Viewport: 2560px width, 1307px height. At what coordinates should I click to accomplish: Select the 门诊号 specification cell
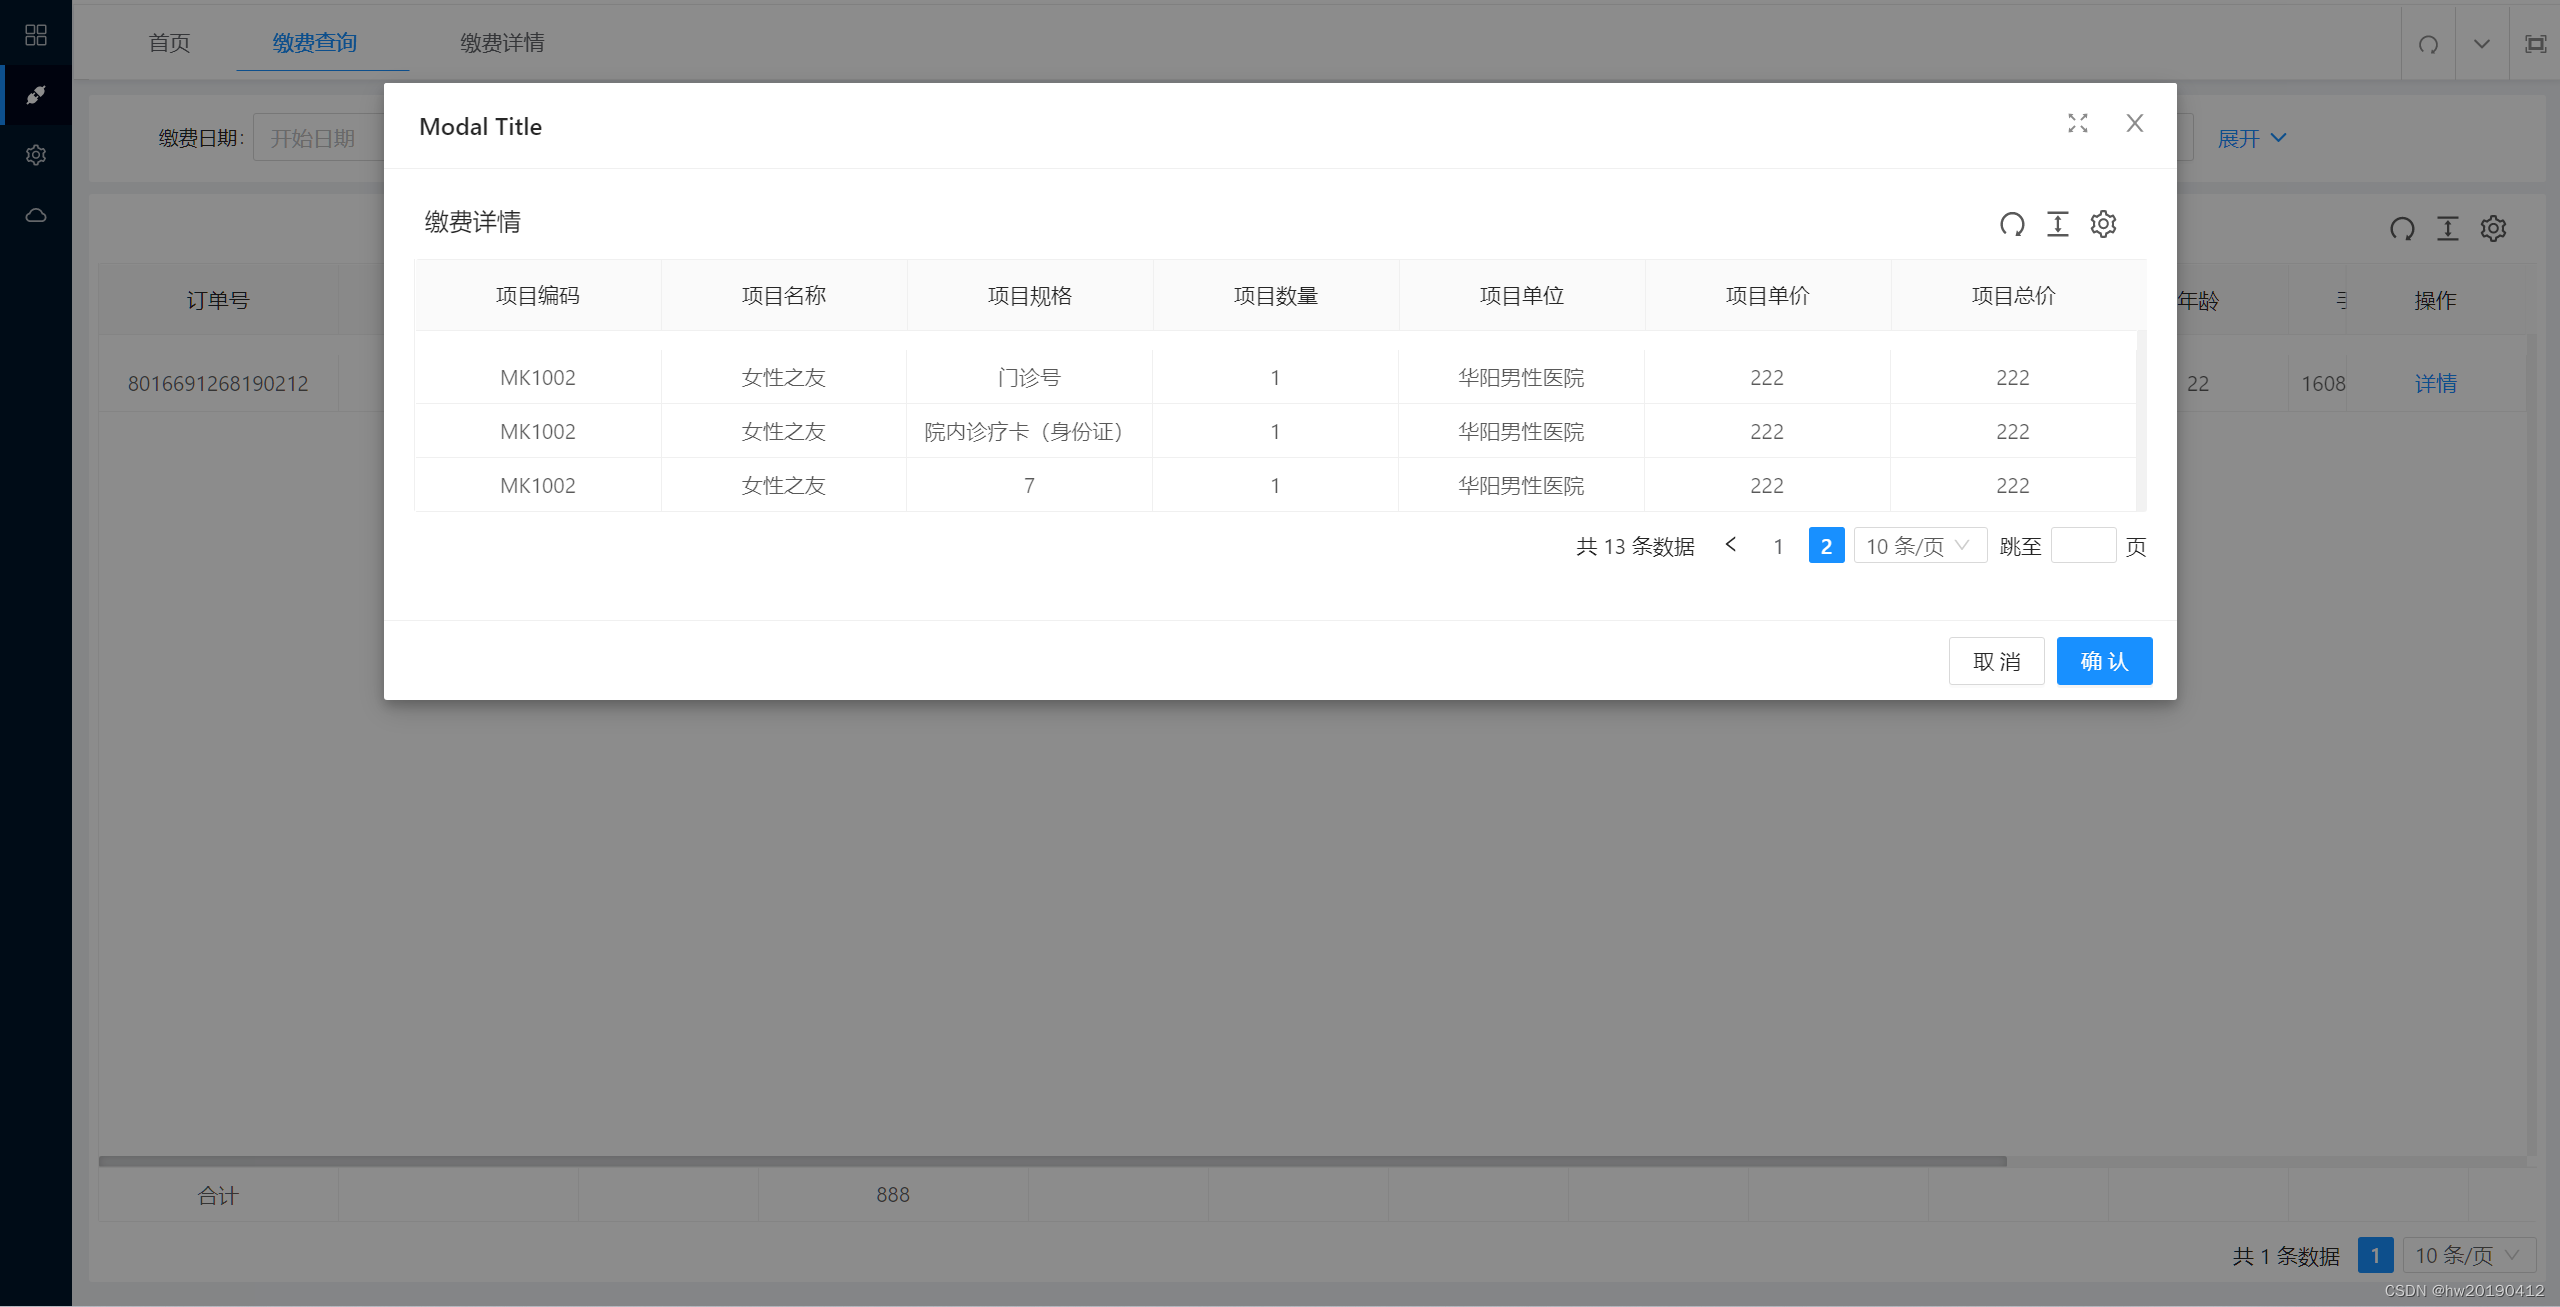pos(1029,378)
